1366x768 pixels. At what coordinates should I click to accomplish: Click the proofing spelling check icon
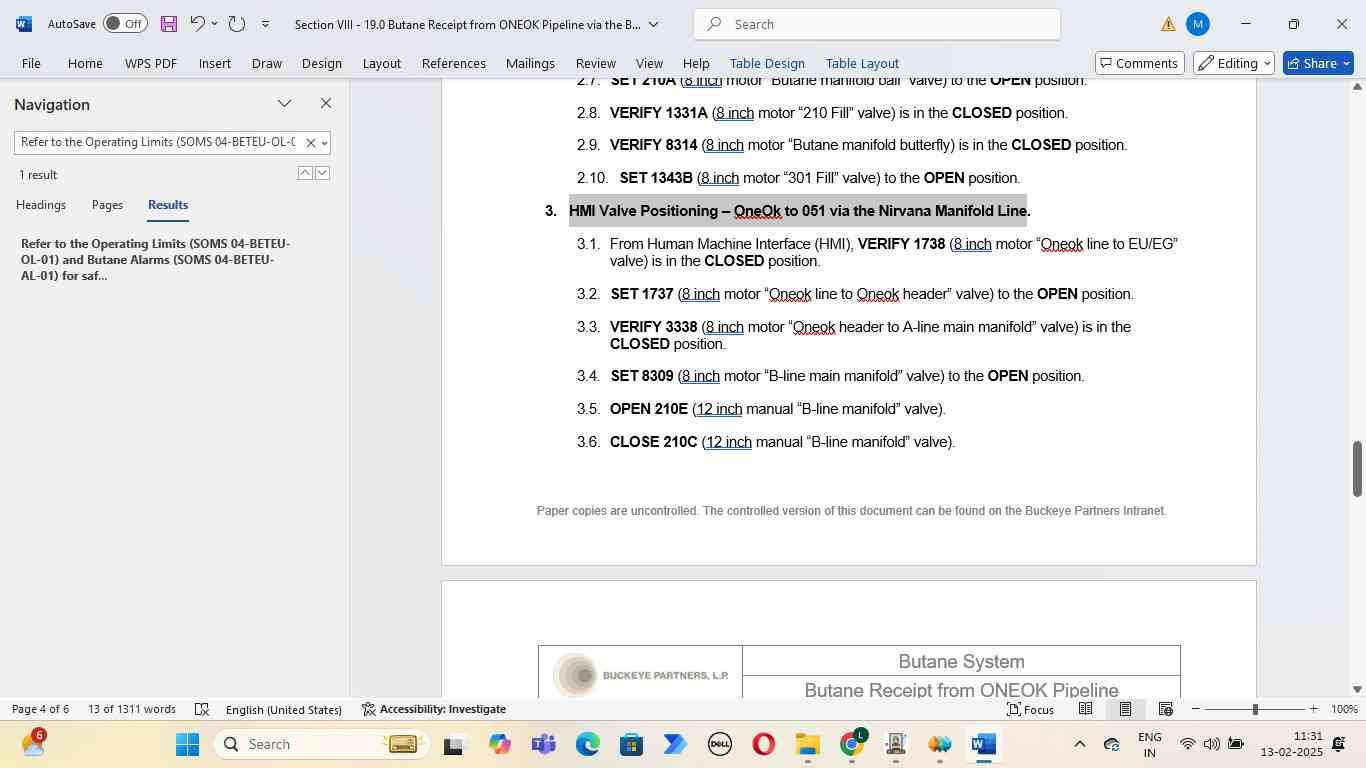click(x=202, y=709)
